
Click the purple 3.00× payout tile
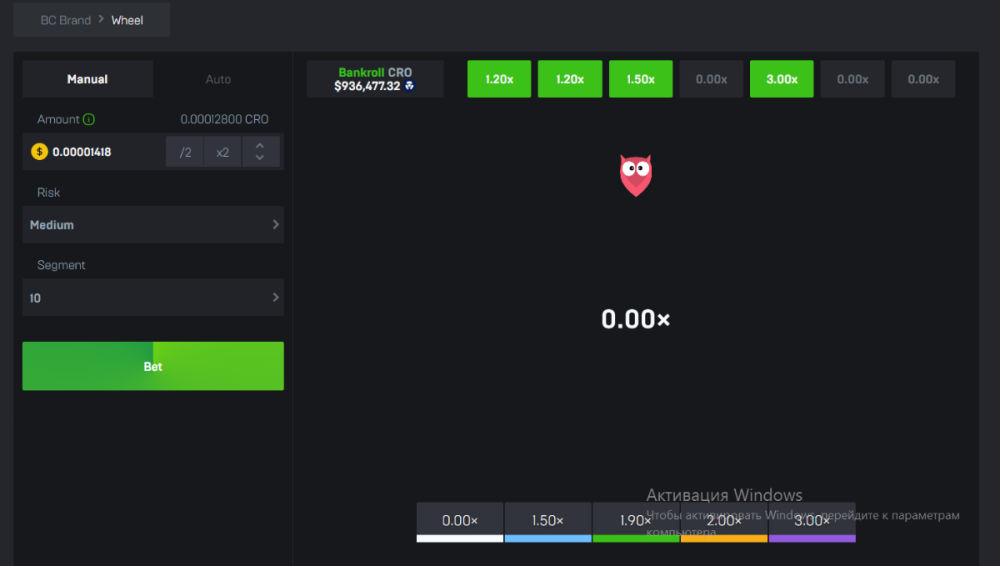(812, 521)
